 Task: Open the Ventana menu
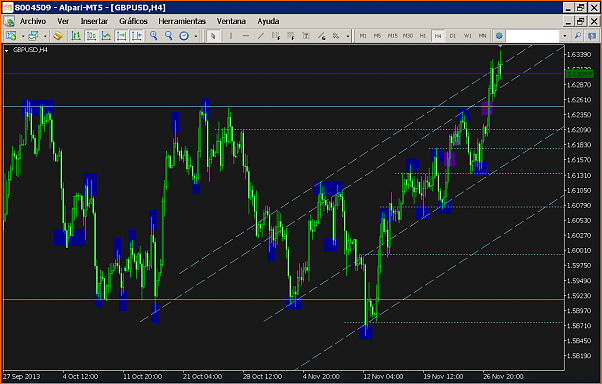click(x=231, y=21)
